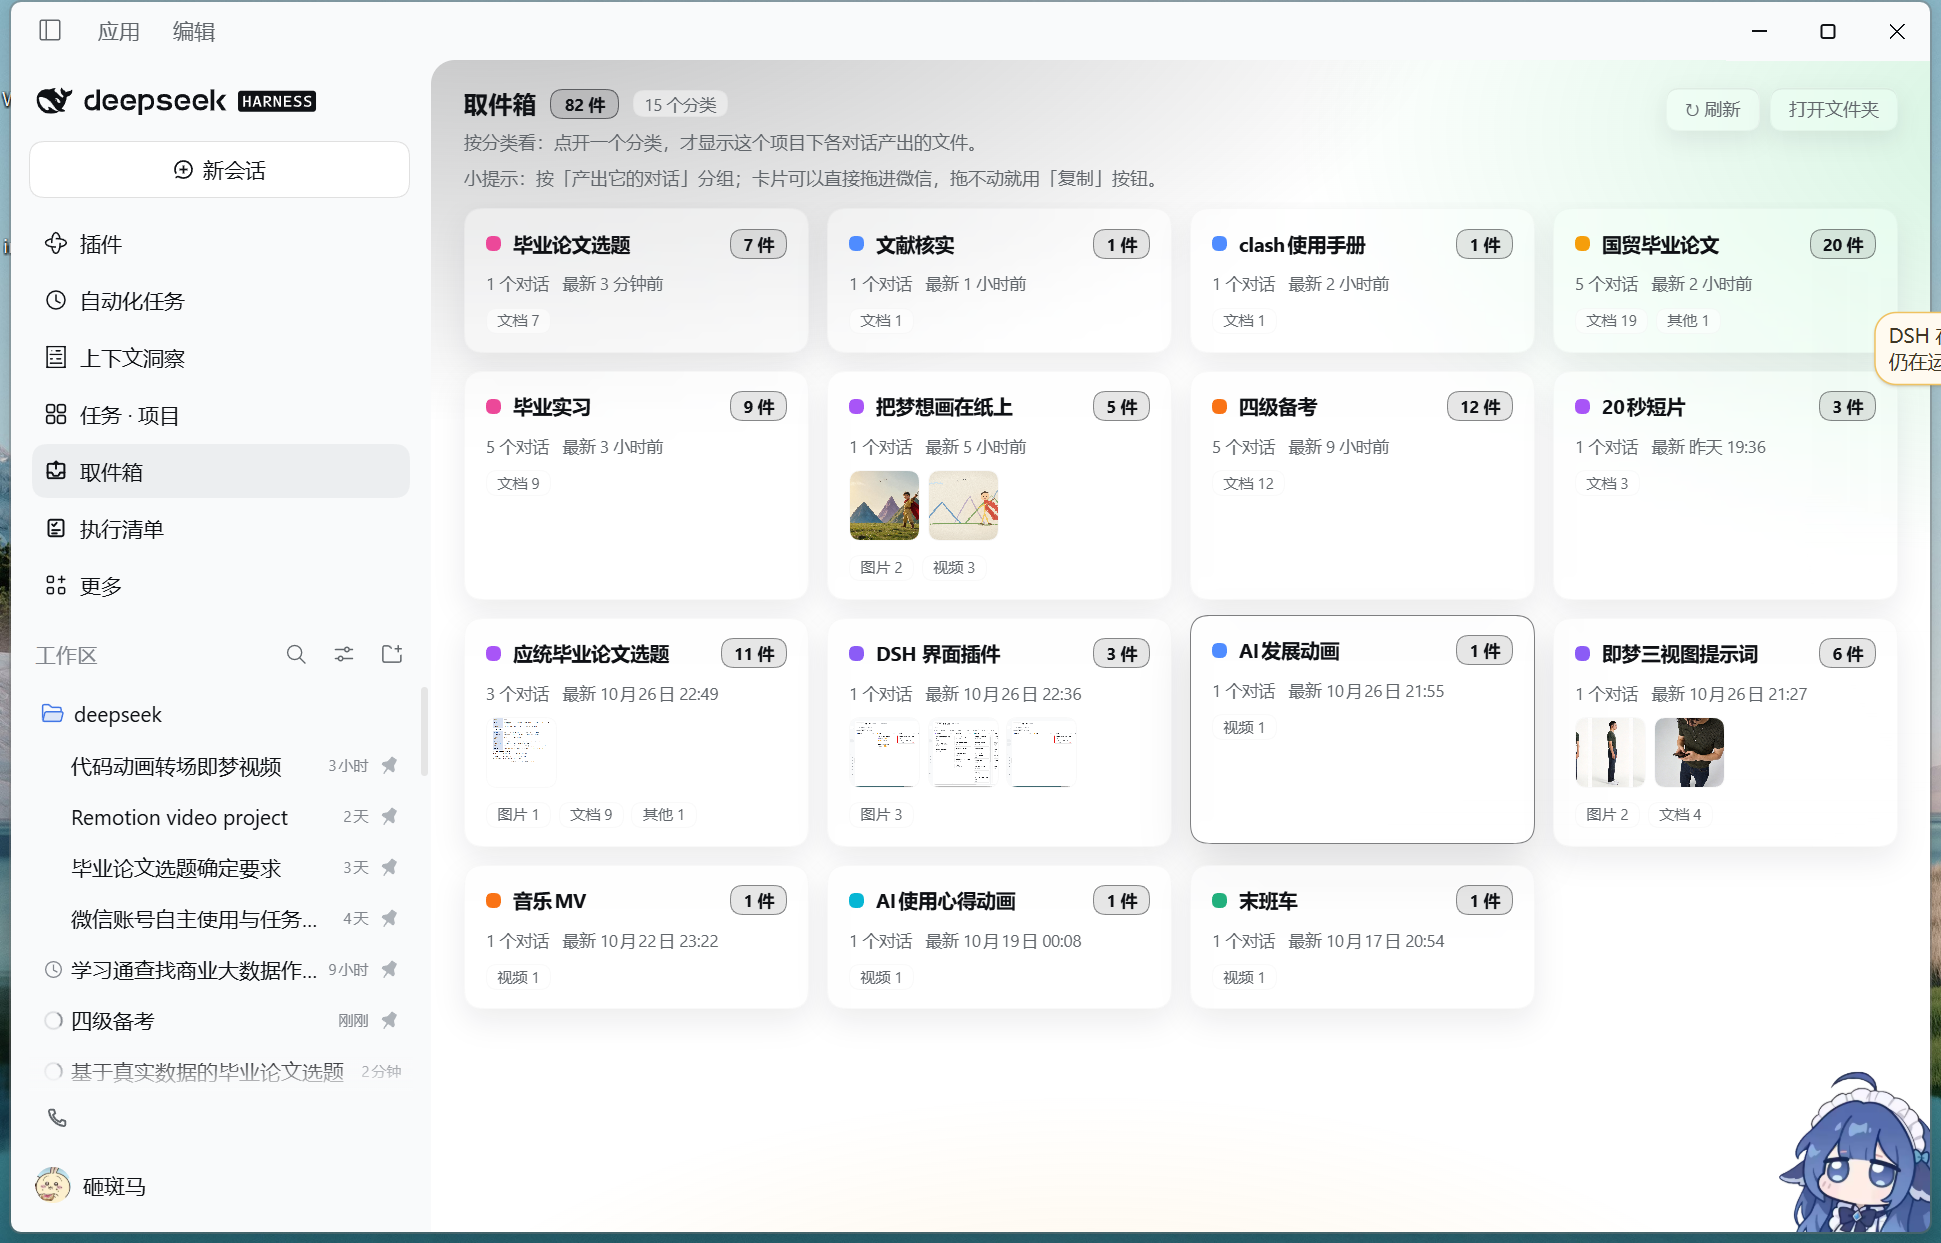Click the deepseek whale logo
The height and width of the screenshot is (1243, 1941).
pyautogui.click(x=54, y=100)
